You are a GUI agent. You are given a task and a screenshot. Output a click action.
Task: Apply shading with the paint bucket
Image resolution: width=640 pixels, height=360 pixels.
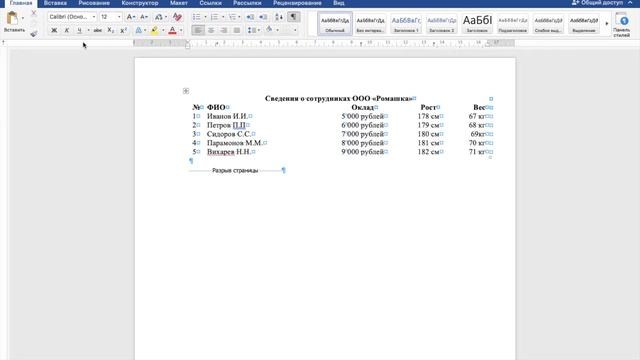tap(269, 29)
